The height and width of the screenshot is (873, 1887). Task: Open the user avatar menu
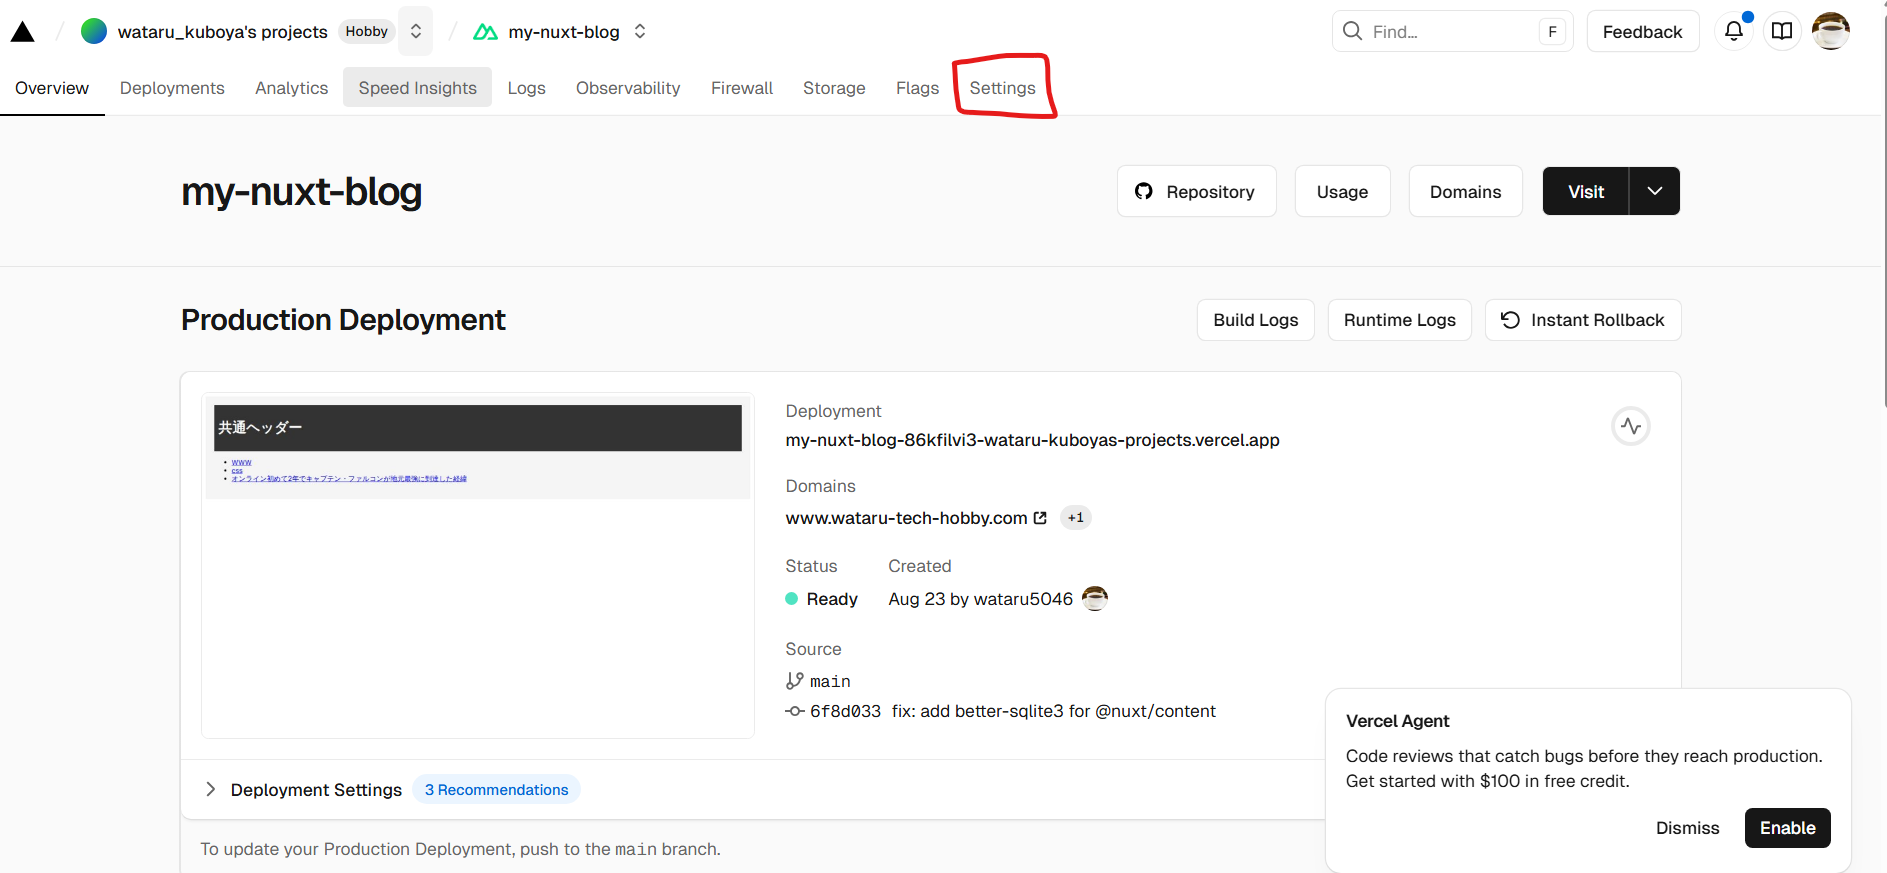(1831, 31)
